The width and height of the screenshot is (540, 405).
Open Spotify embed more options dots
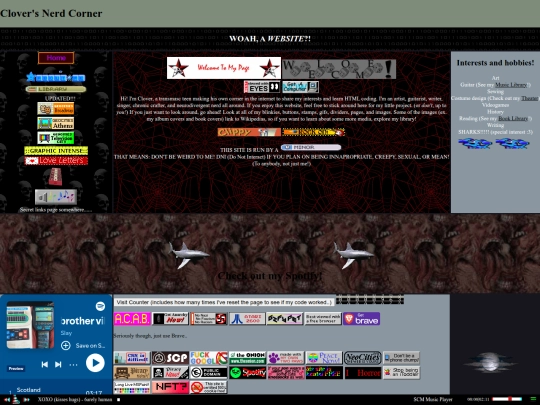pos(73,364)
